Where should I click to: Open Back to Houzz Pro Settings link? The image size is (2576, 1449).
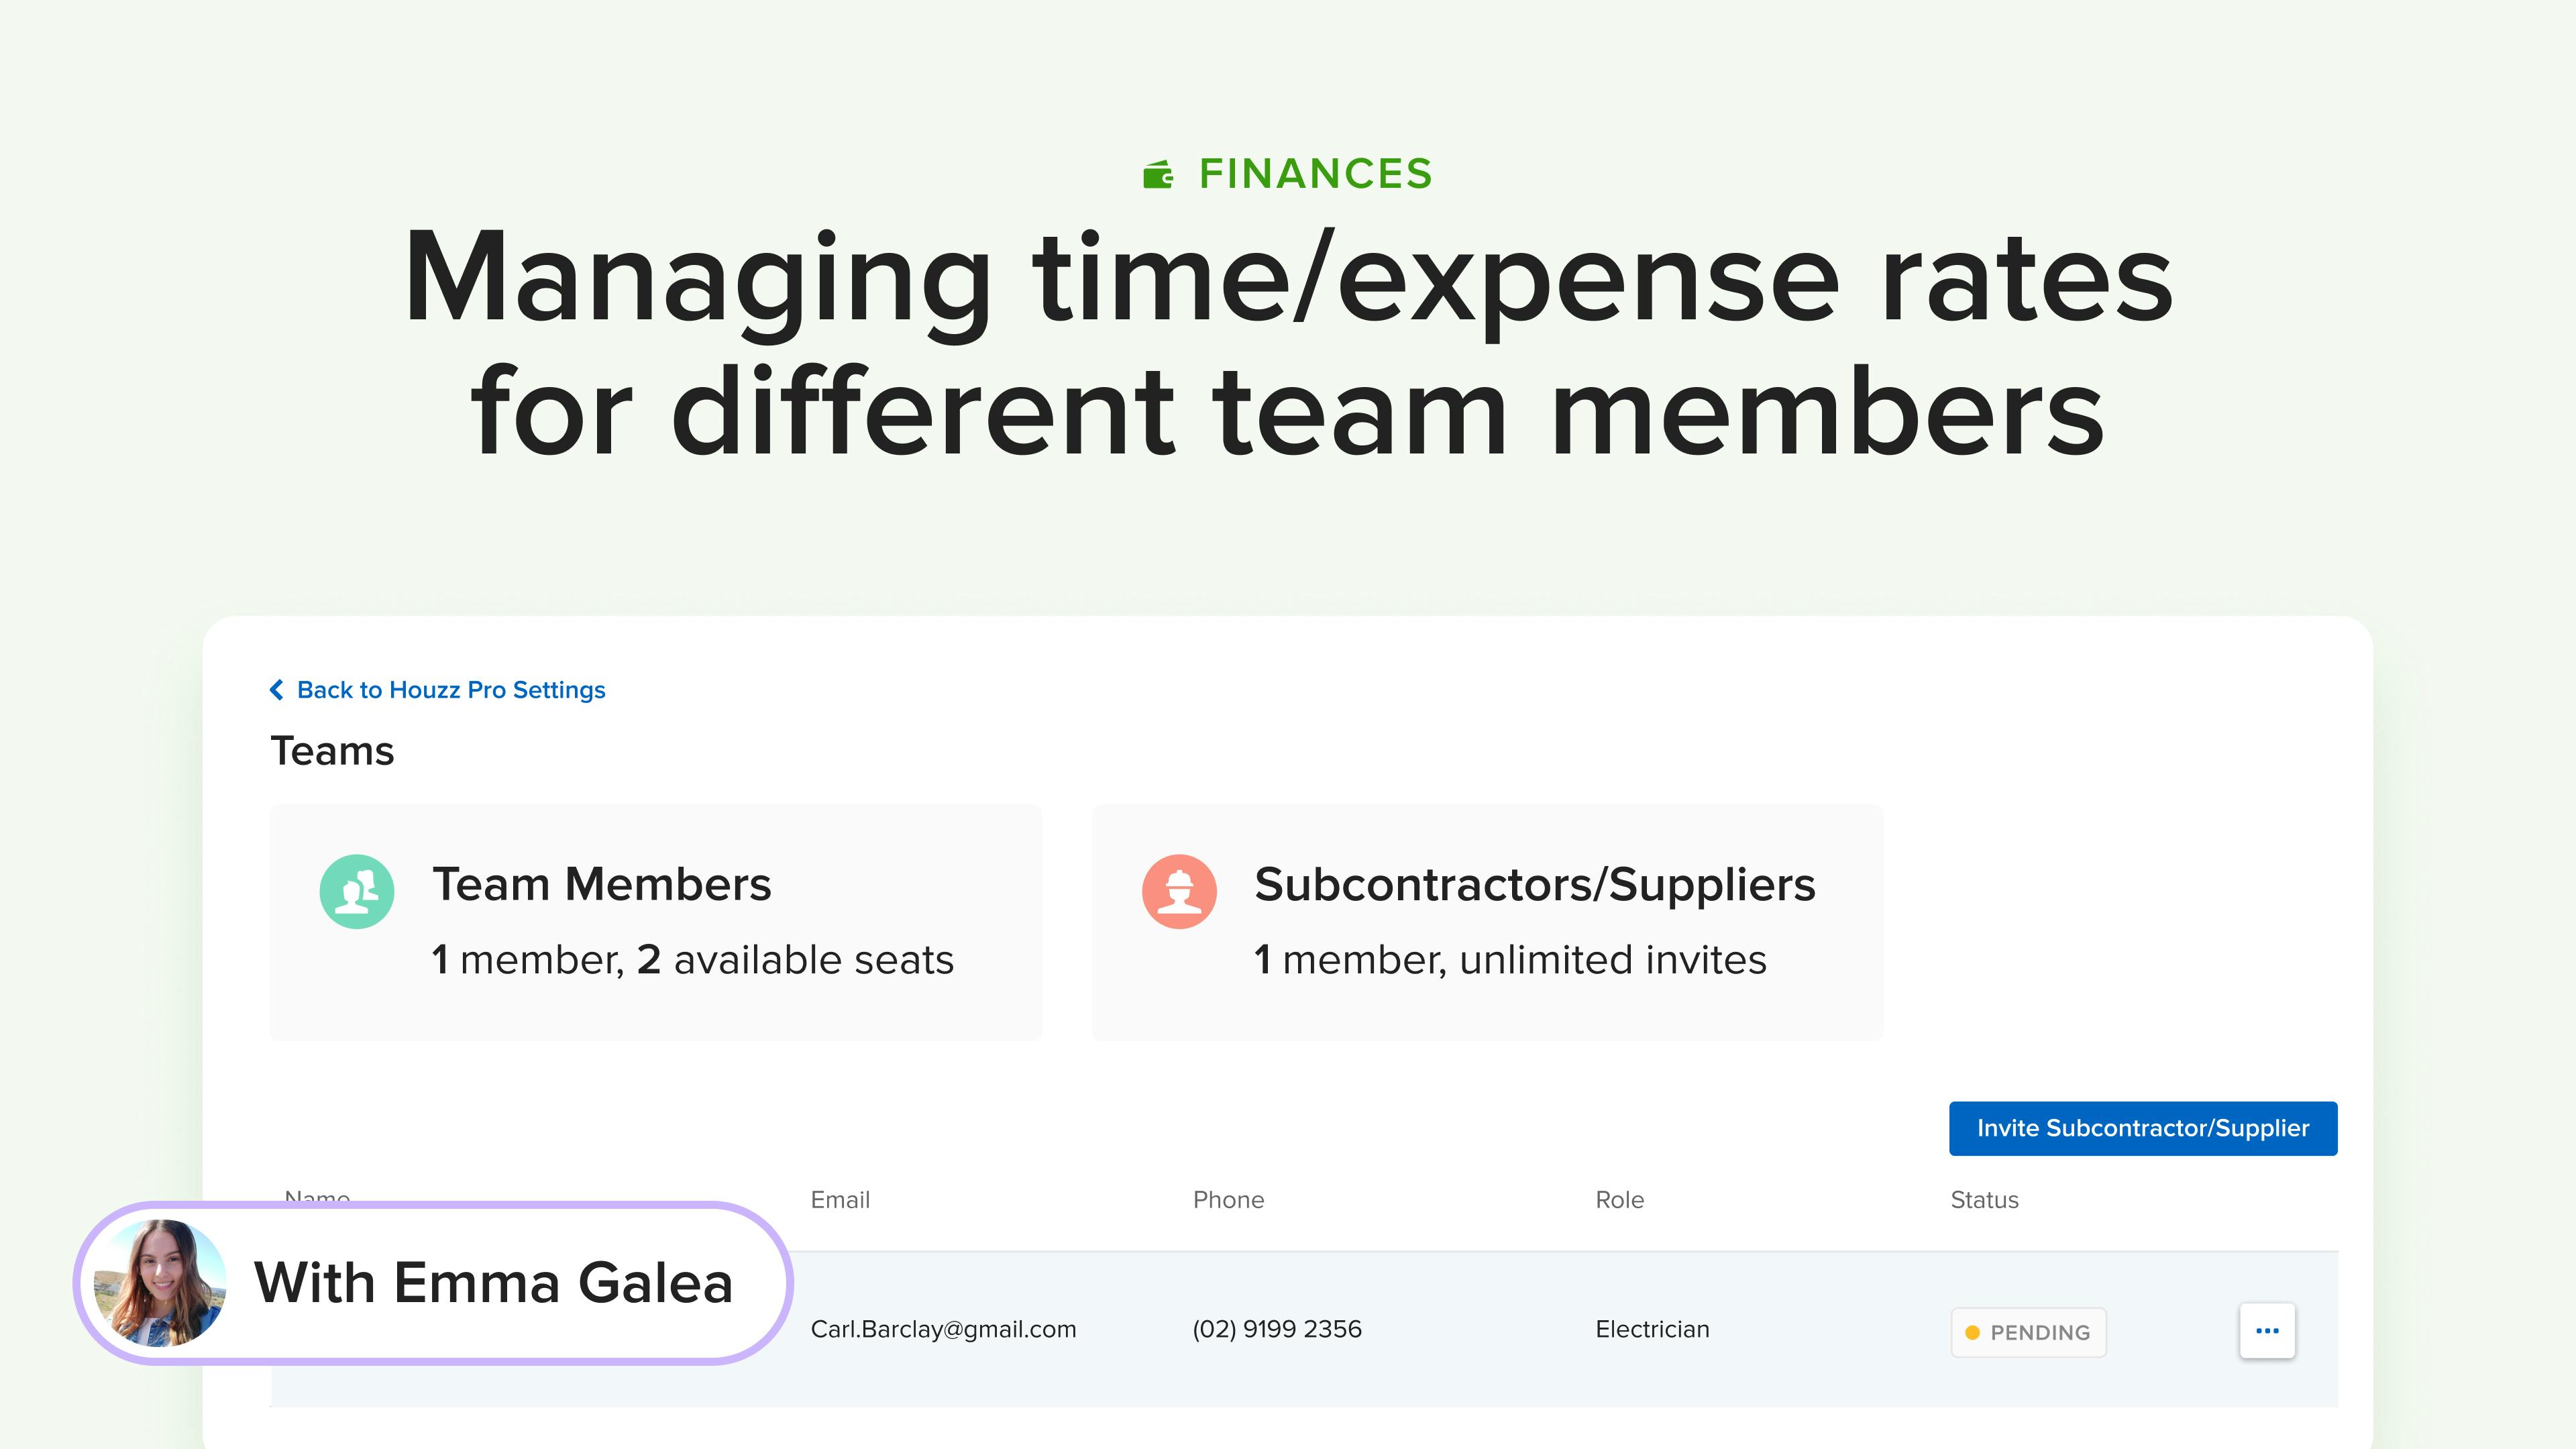[451, 690]
